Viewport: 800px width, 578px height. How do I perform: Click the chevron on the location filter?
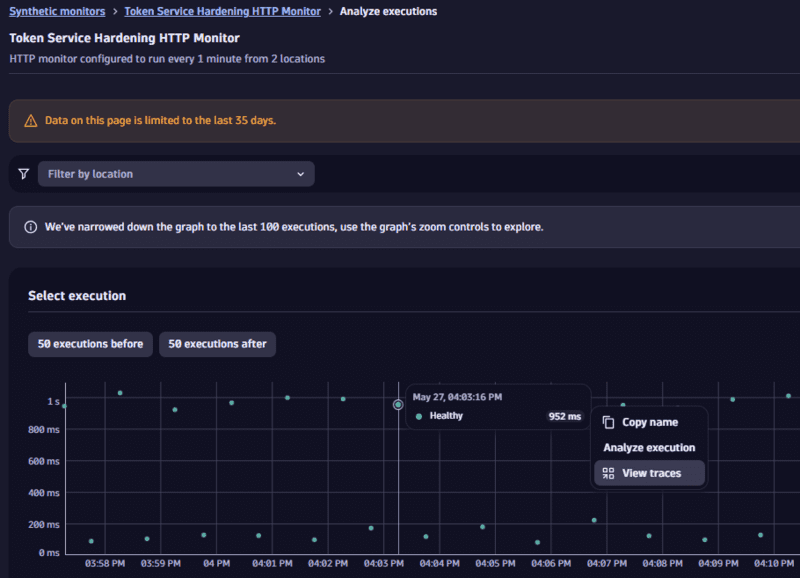(300, 173)
